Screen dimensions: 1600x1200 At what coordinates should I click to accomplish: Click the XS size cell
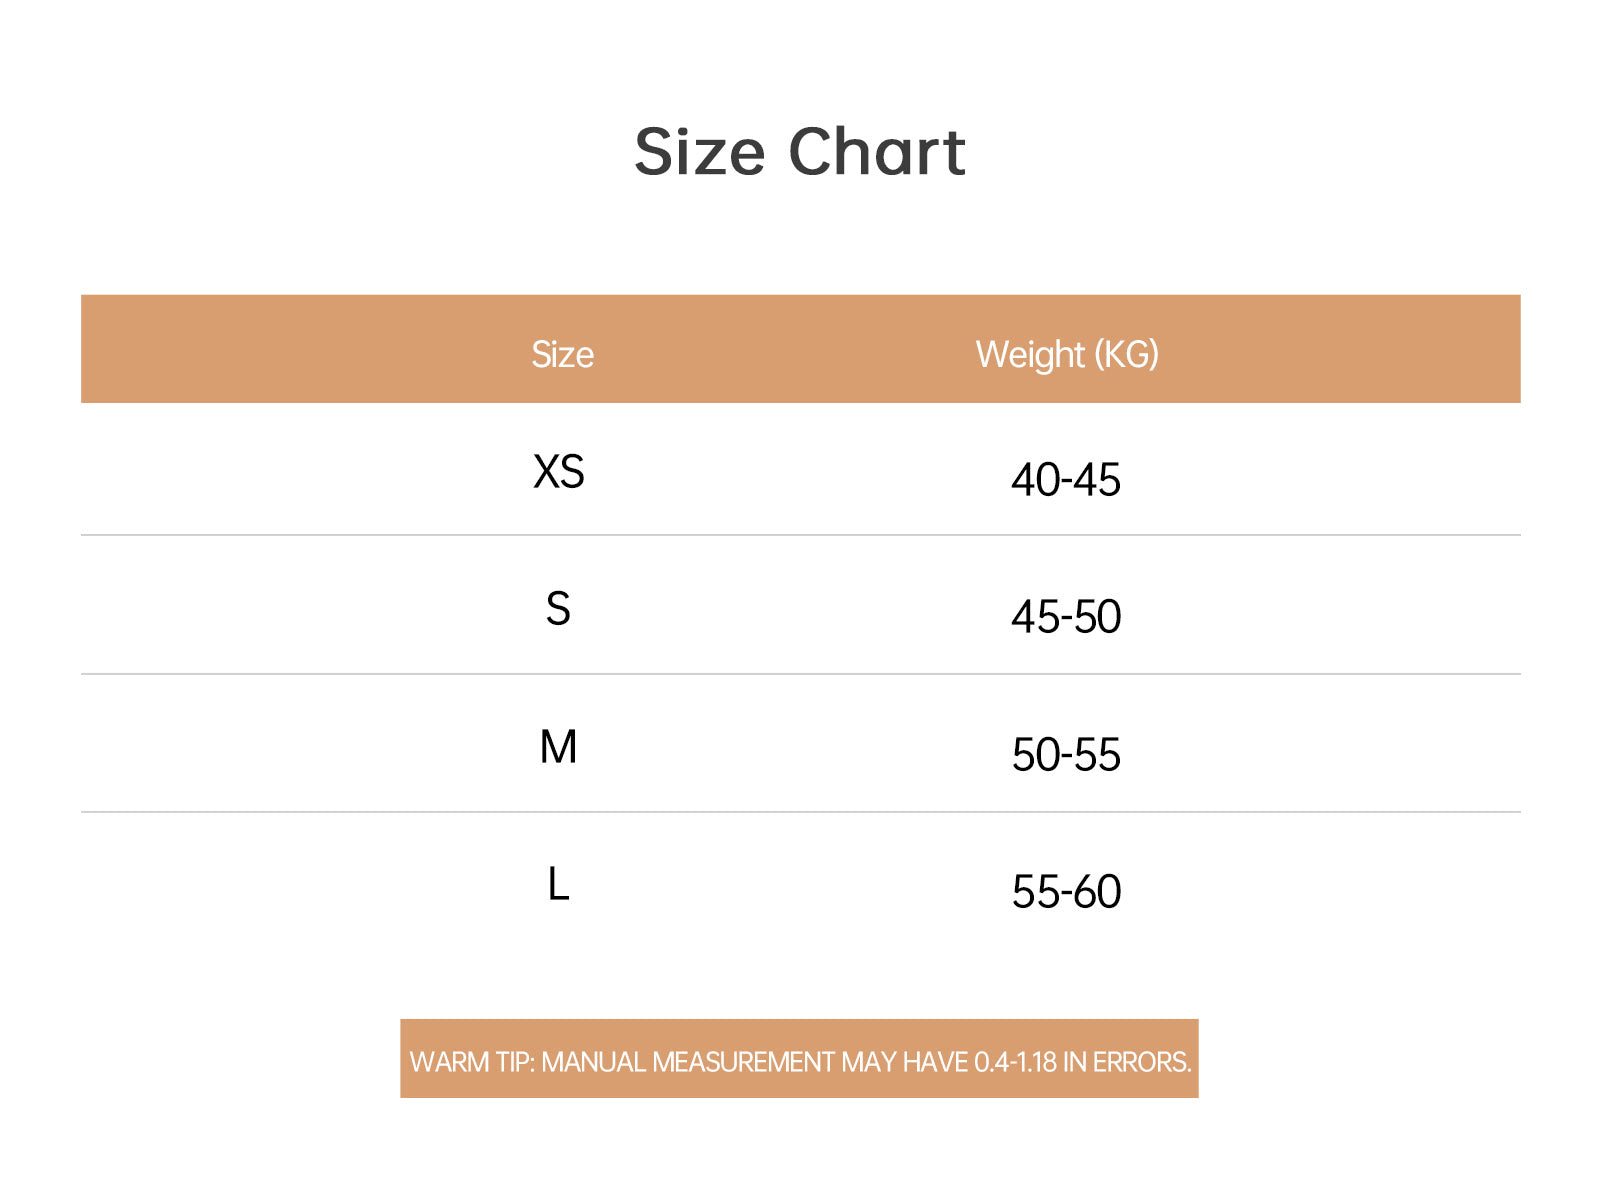point(559,472)
